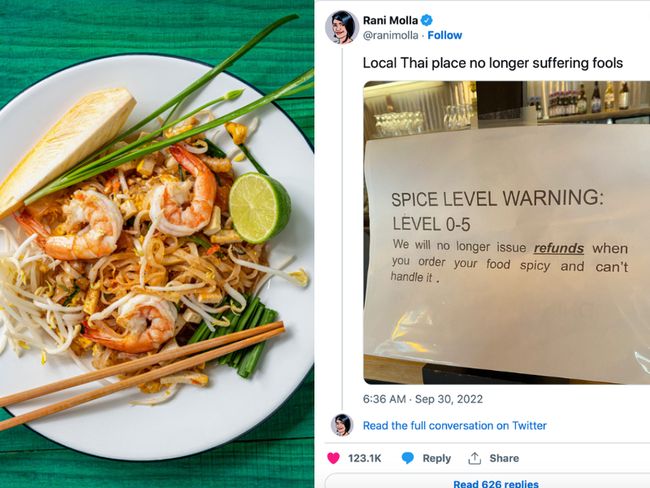
Task: Click the blue reply bubble icon
Action: coord(408,458)
